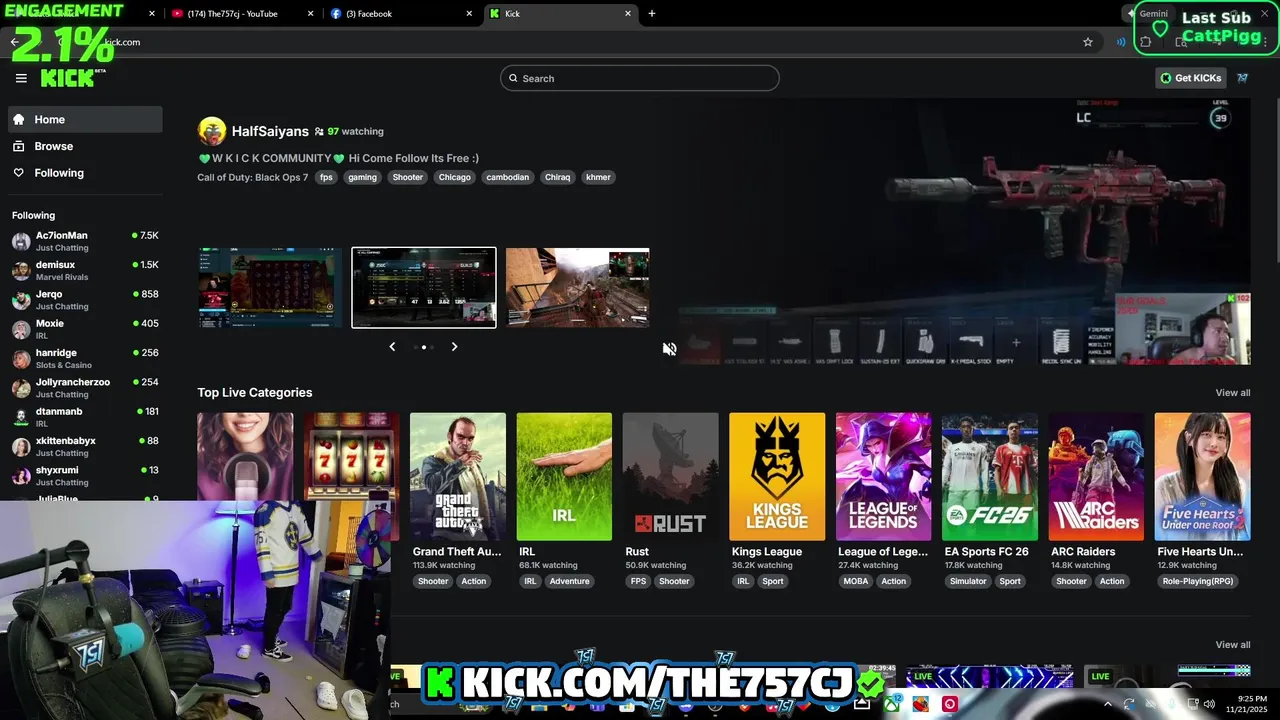The width and height of the screenshot is (1280, 720).
Task: Go to the Home sidebar item
Action: coord(85,119)
